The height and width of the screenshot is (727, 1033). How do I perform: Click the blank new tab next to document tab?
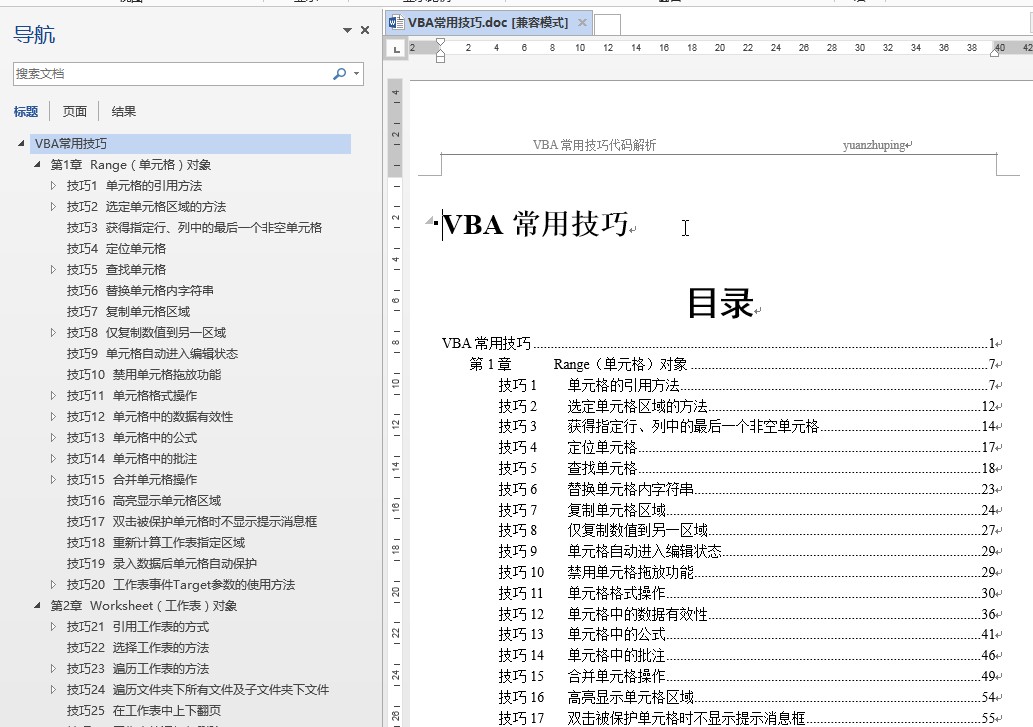pyautogui.click(x=608, y=23)
